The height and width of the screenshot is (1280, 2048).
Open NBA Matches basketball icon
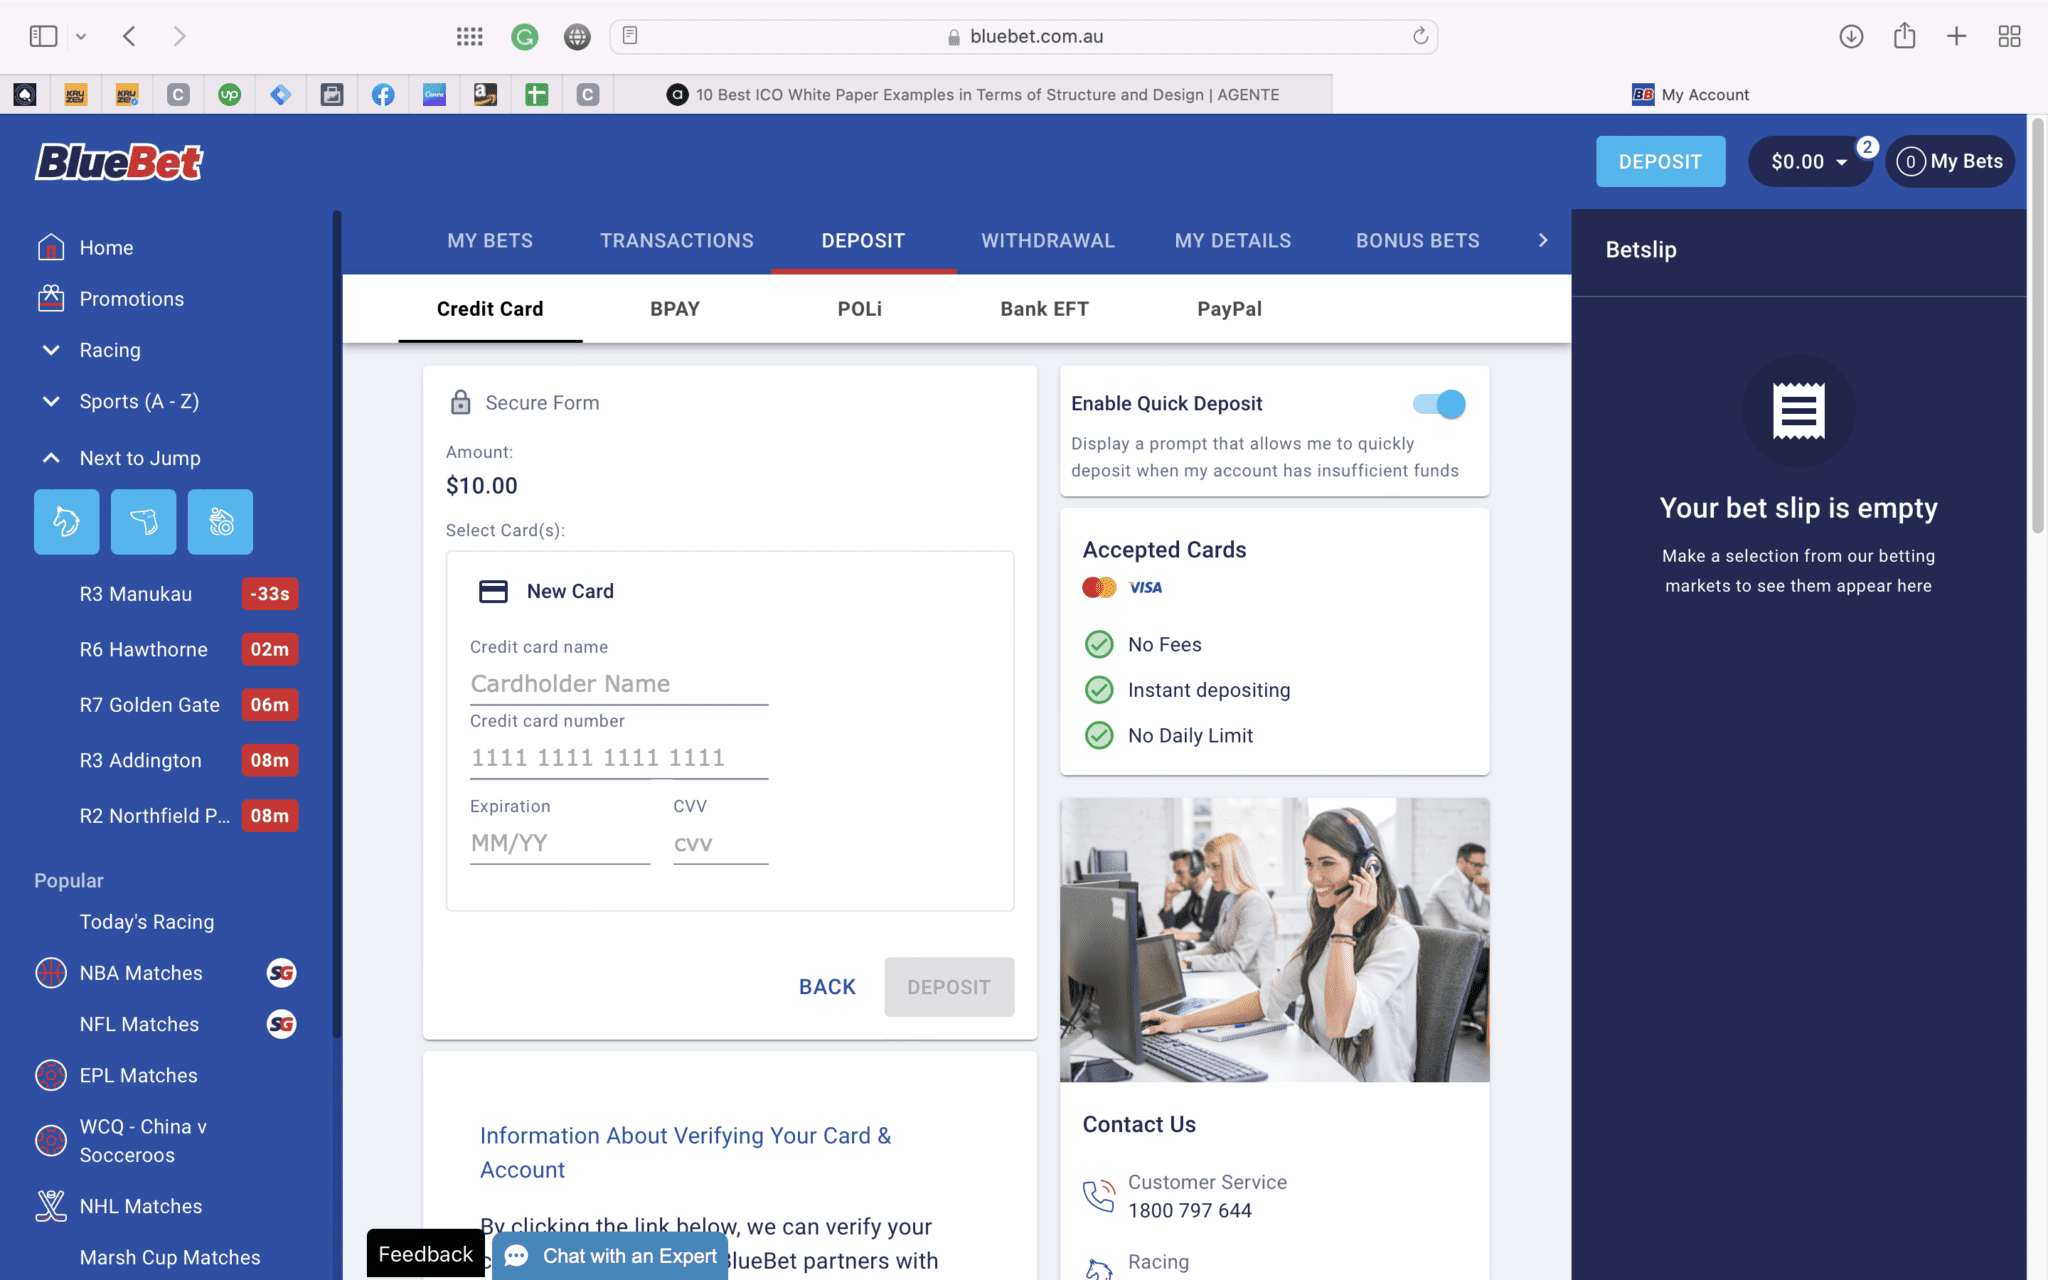pos(51,973)
